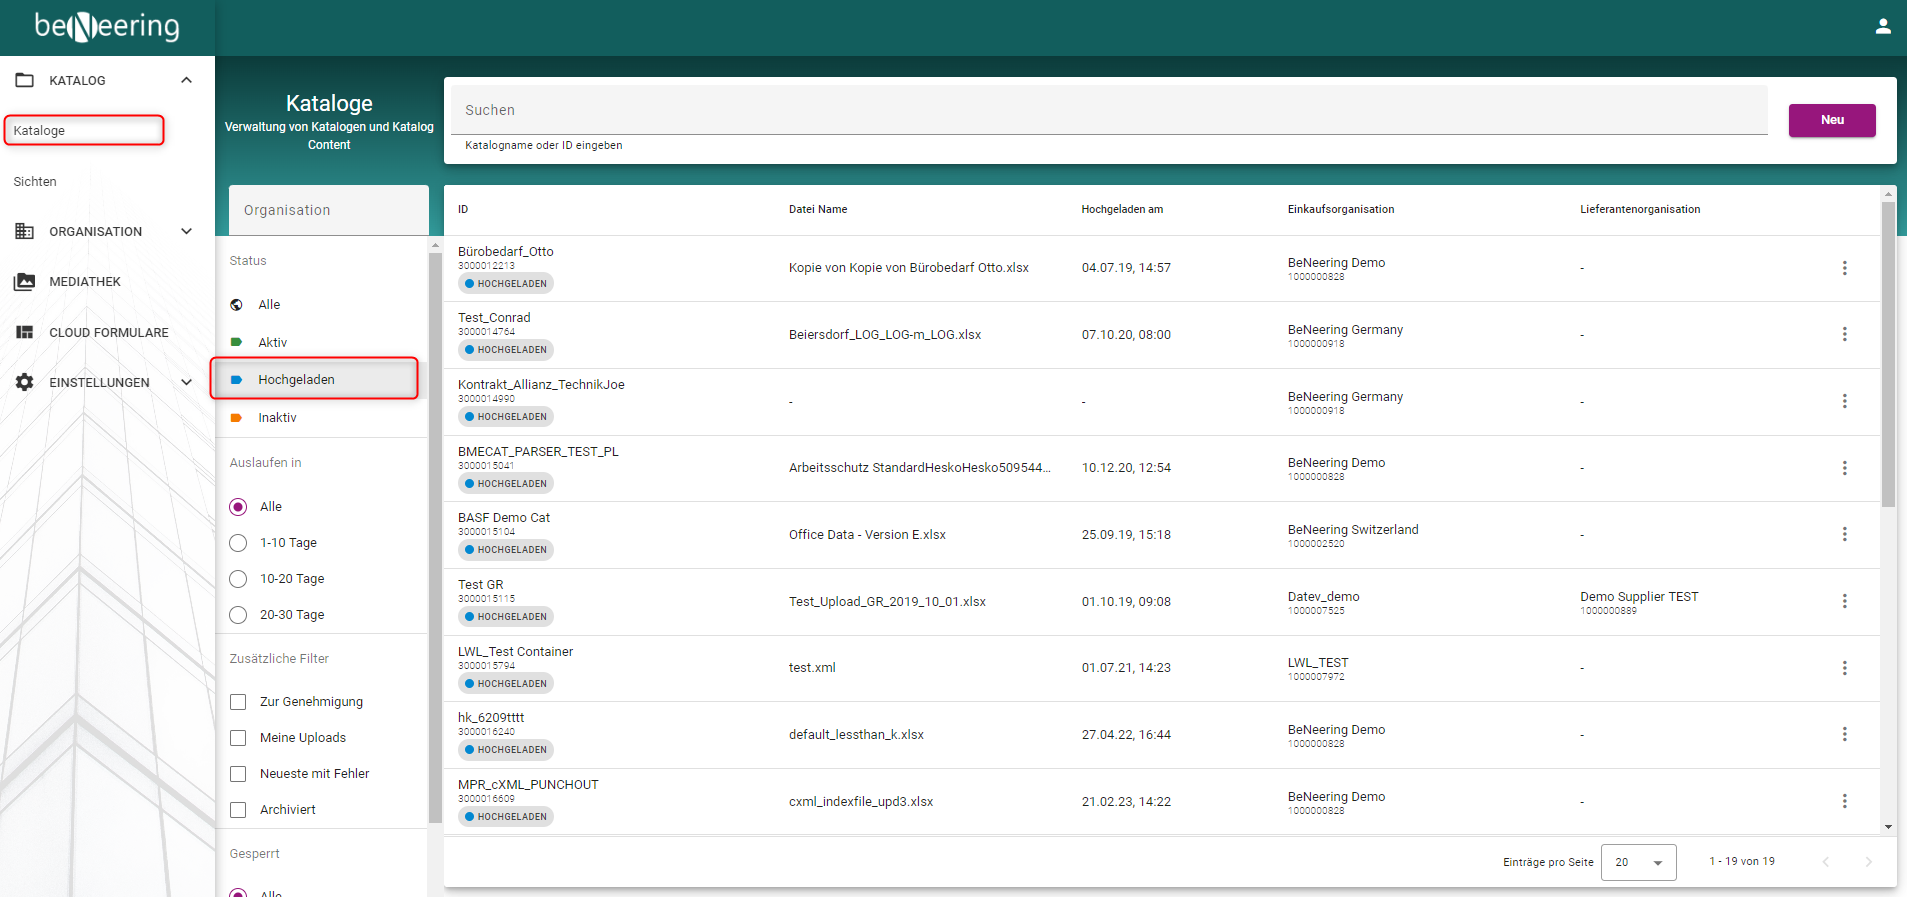Enable the Zur Genehmigung checkbox
Image resolution: width=1907 pixels, height=897 pixels.
pyautogui.click(x=238, y=702)
